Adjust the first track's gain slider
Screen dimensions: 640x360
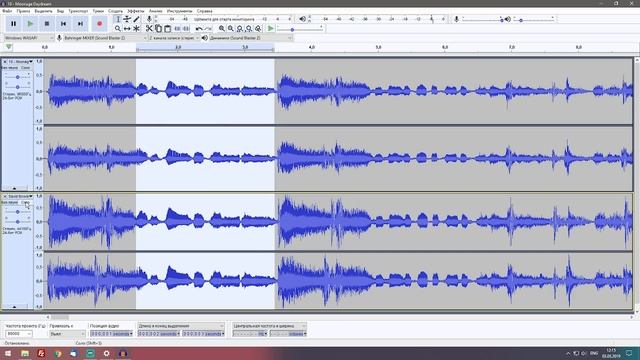[18, 77]
